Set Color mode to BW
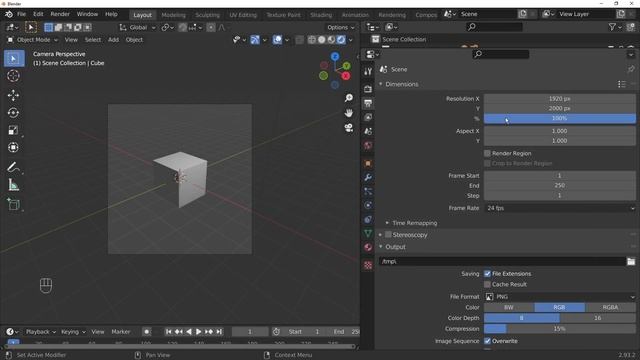The width and height of the screenshot is (640, 360). 509,307
